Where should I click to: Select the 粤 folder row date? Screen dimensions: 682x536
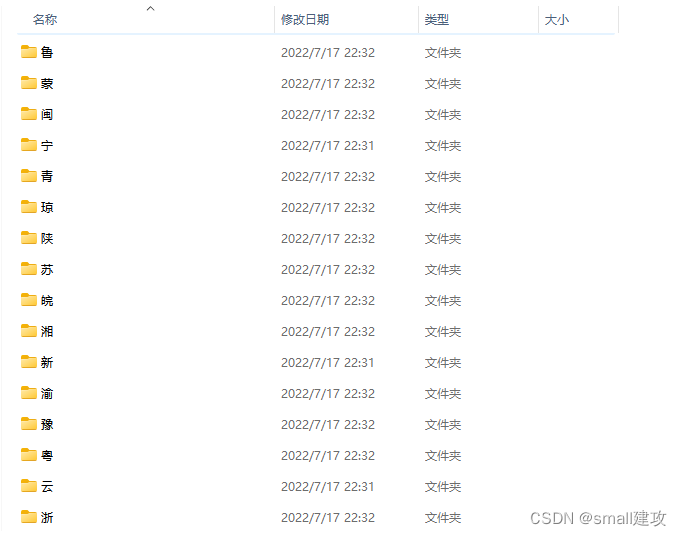pyautogui.click(x=328, y=456)
